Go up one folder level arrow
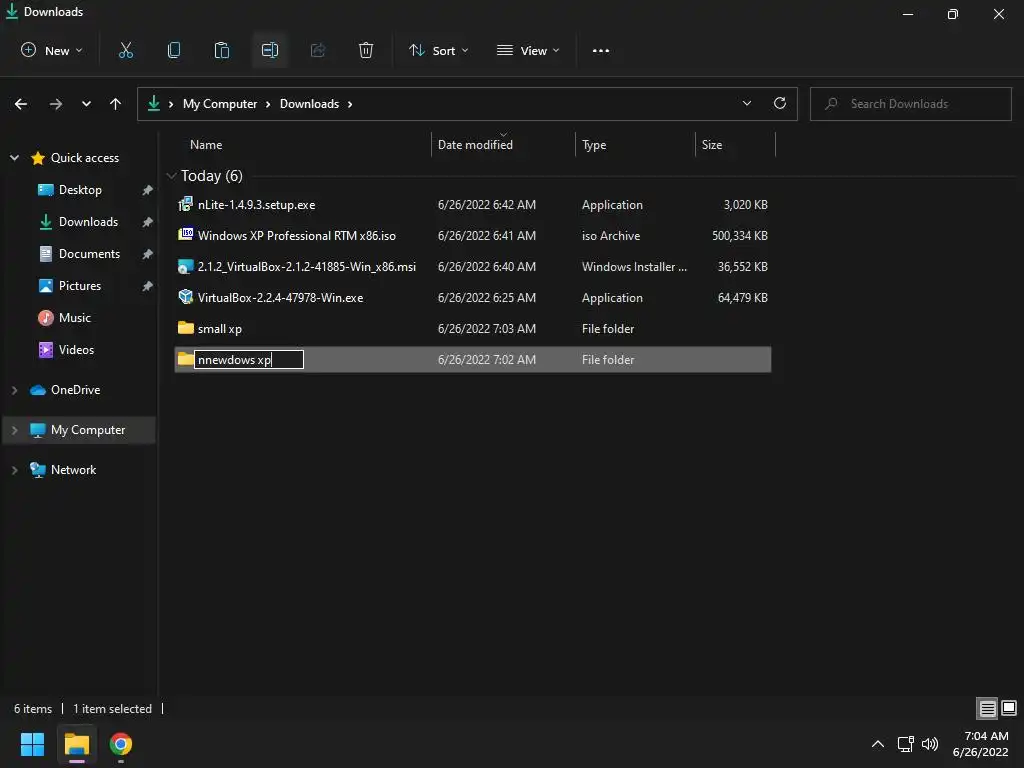Image resolution: width=1024 pixels, height=768 pixels. [116, 104]
